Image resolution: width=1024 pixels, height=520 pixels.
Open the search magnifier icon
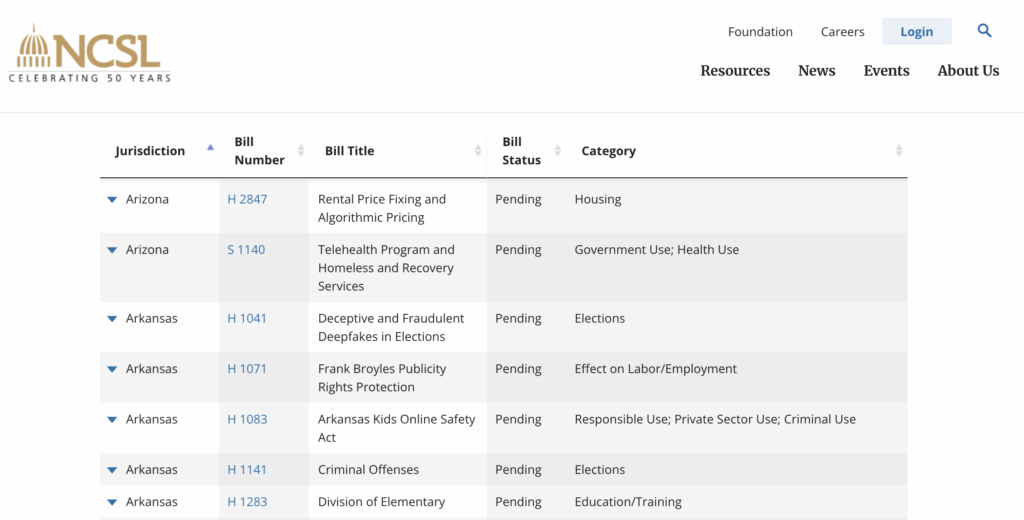tap(984, 31)
